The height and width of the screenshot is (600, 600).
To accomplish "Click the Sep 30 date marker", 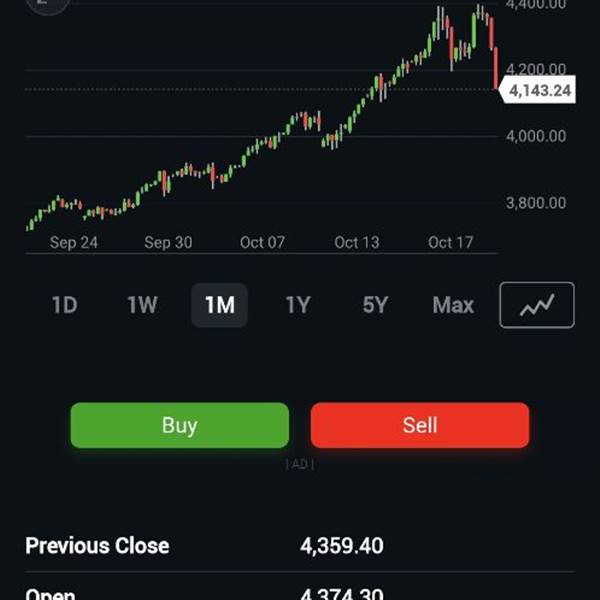I will (x=168, y=242).
